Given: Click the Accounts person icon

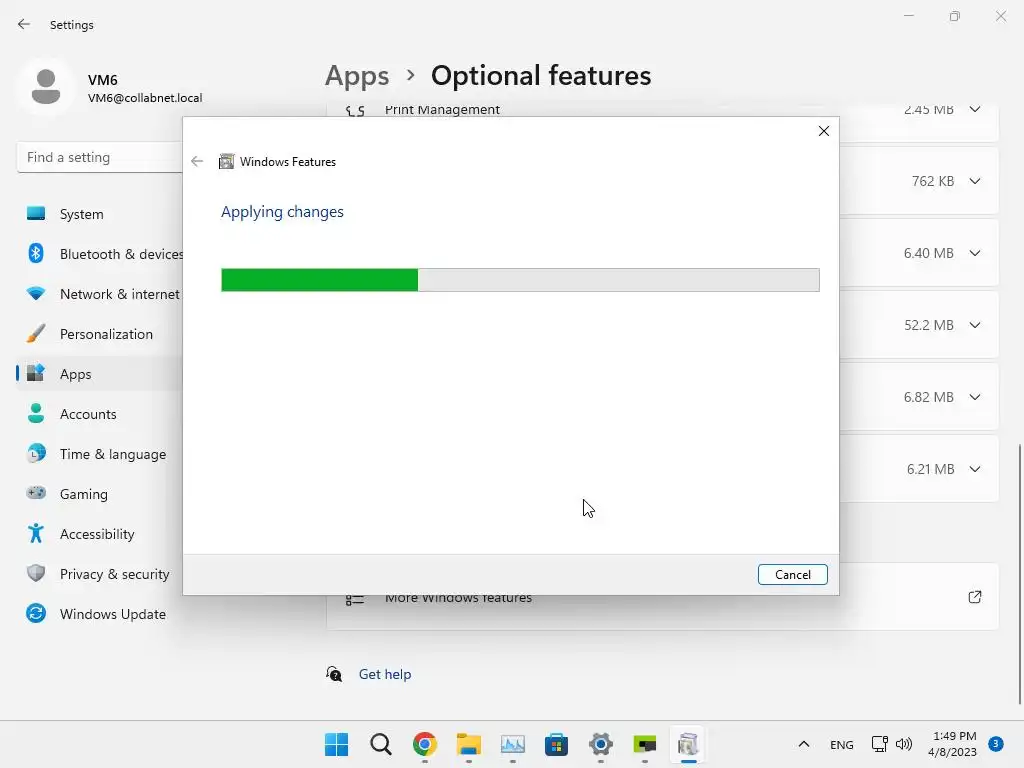Looking at the screenshot, I should (36, 413).
